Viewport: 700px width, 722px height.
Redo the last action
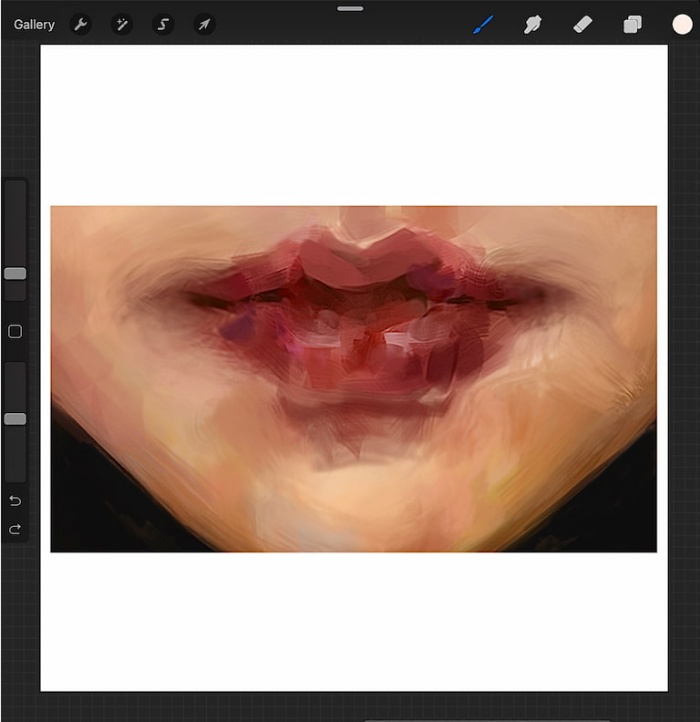tap(15, 529)
